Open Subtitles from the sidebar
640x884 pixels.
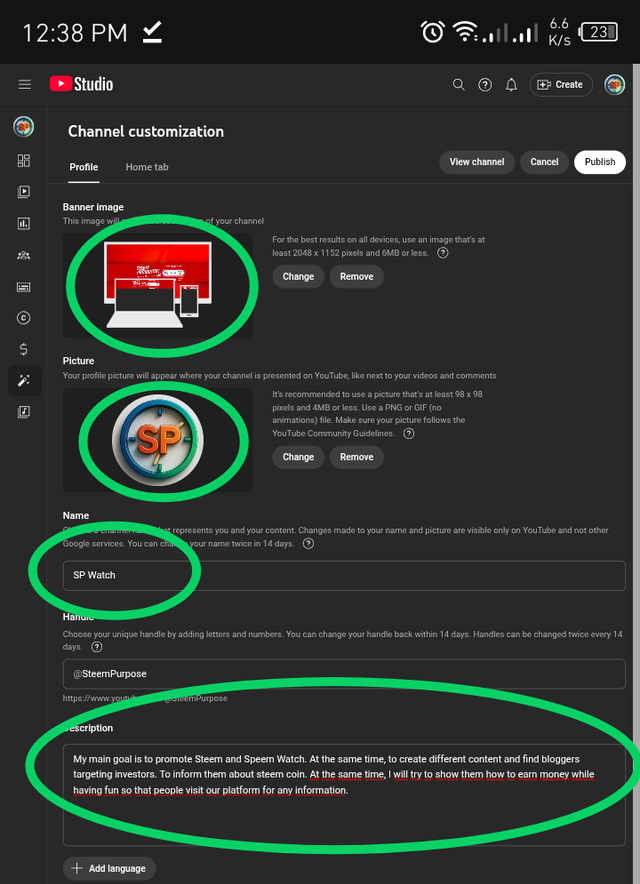[x=24, y=287]
